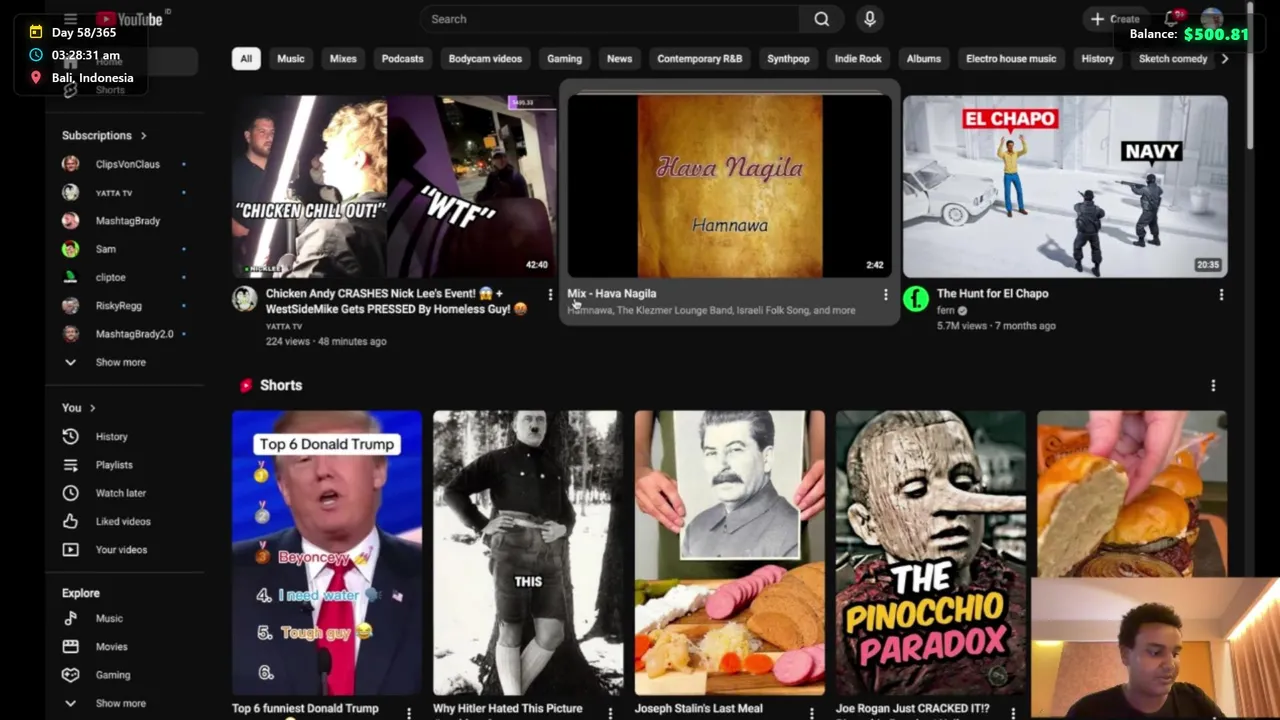
Task: Open Why Hitler Hated This Picture short
Action: [528, 552]
